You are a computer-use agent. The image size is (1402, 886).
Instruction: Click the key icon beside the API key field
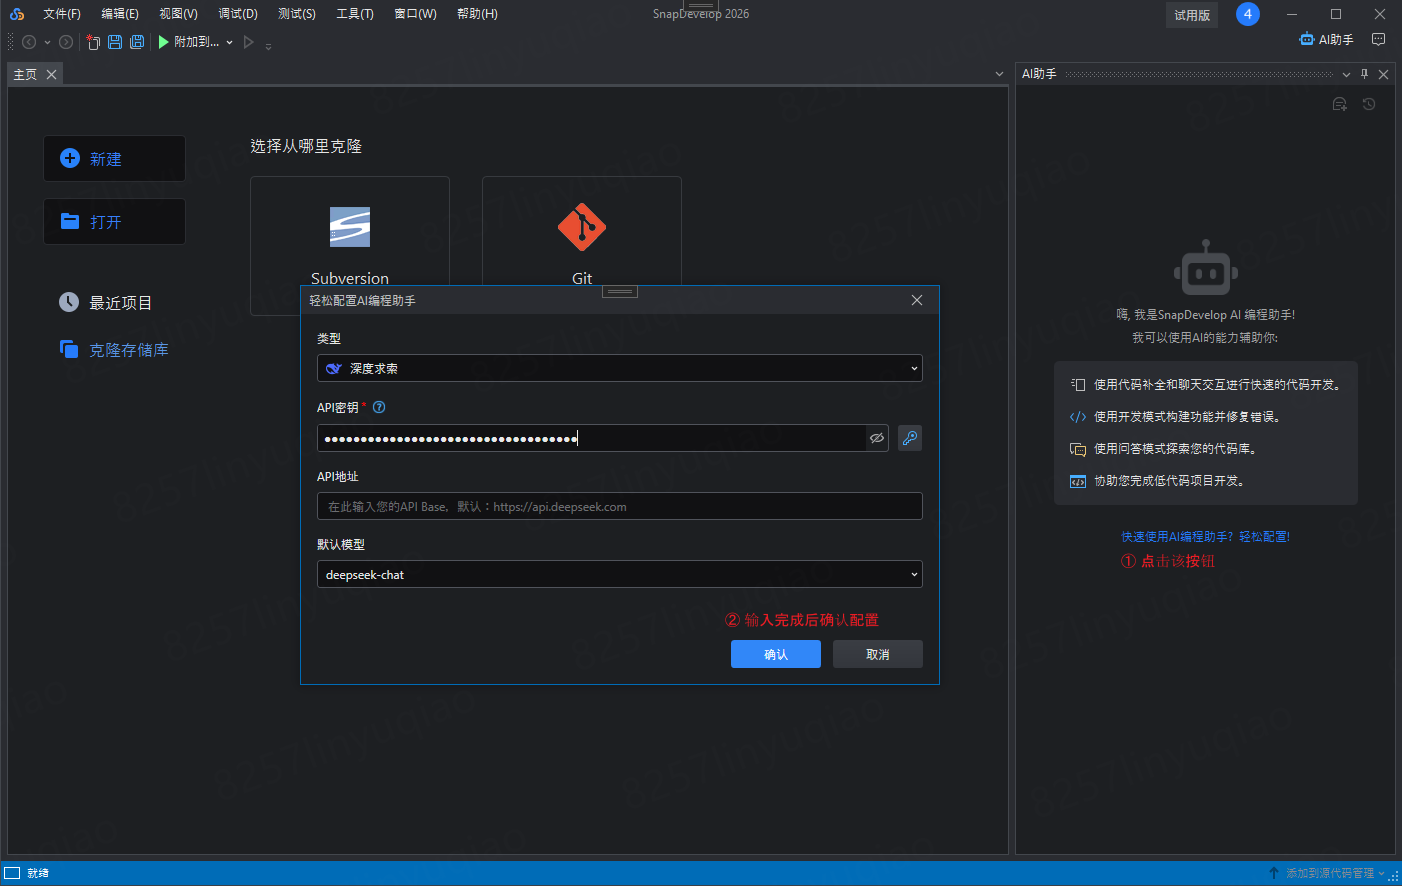click(910, 438)
